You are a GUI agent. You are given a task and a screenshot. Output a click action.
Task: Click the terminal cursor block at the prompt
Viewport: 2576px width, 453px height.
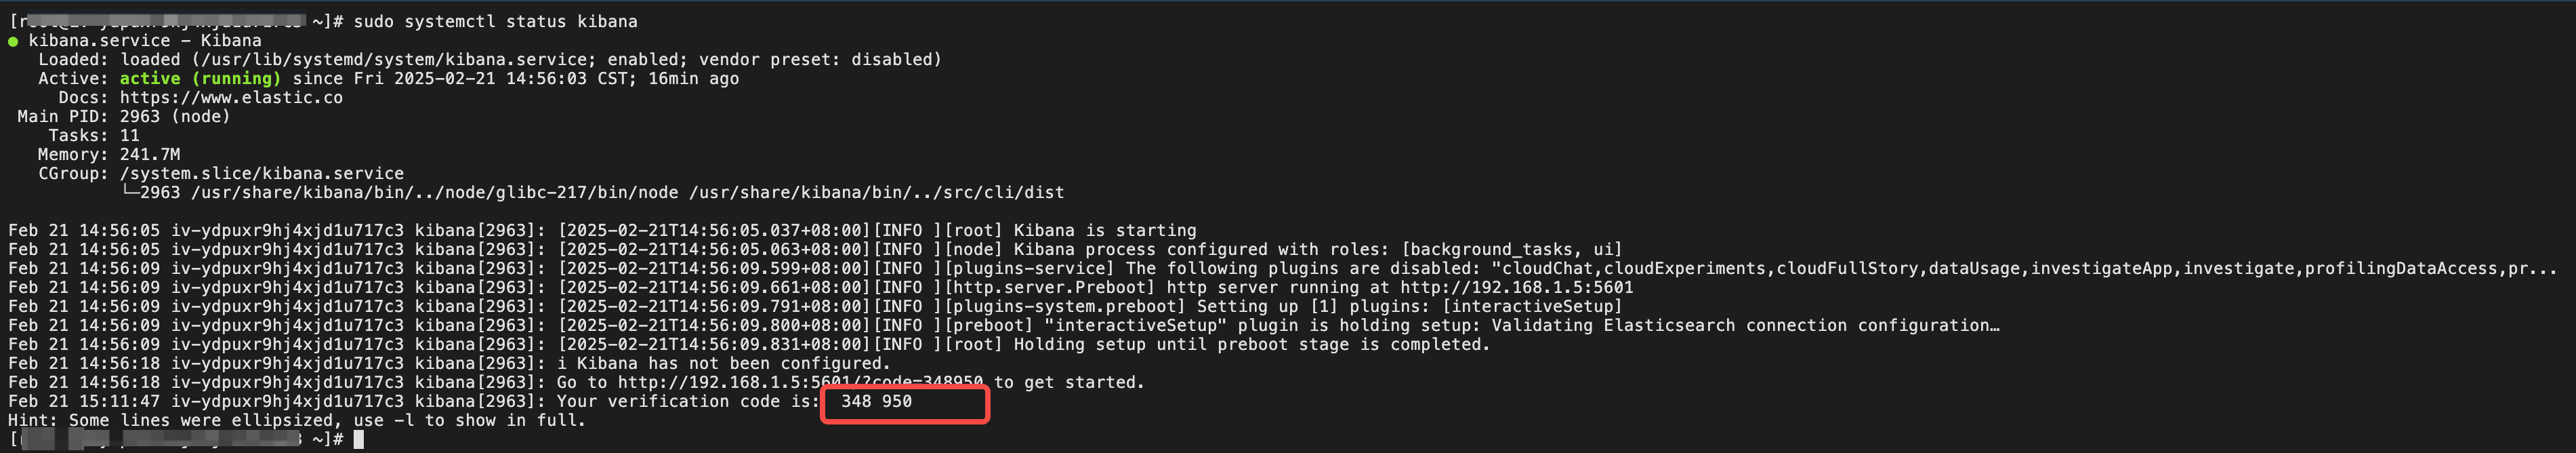click(358, 439)
